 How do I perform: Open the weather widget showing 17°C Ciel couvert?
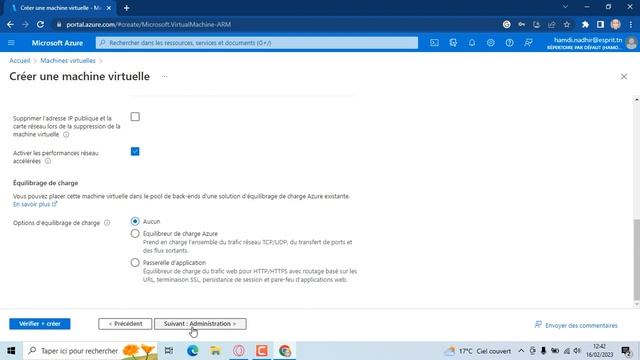pos(478,351)
